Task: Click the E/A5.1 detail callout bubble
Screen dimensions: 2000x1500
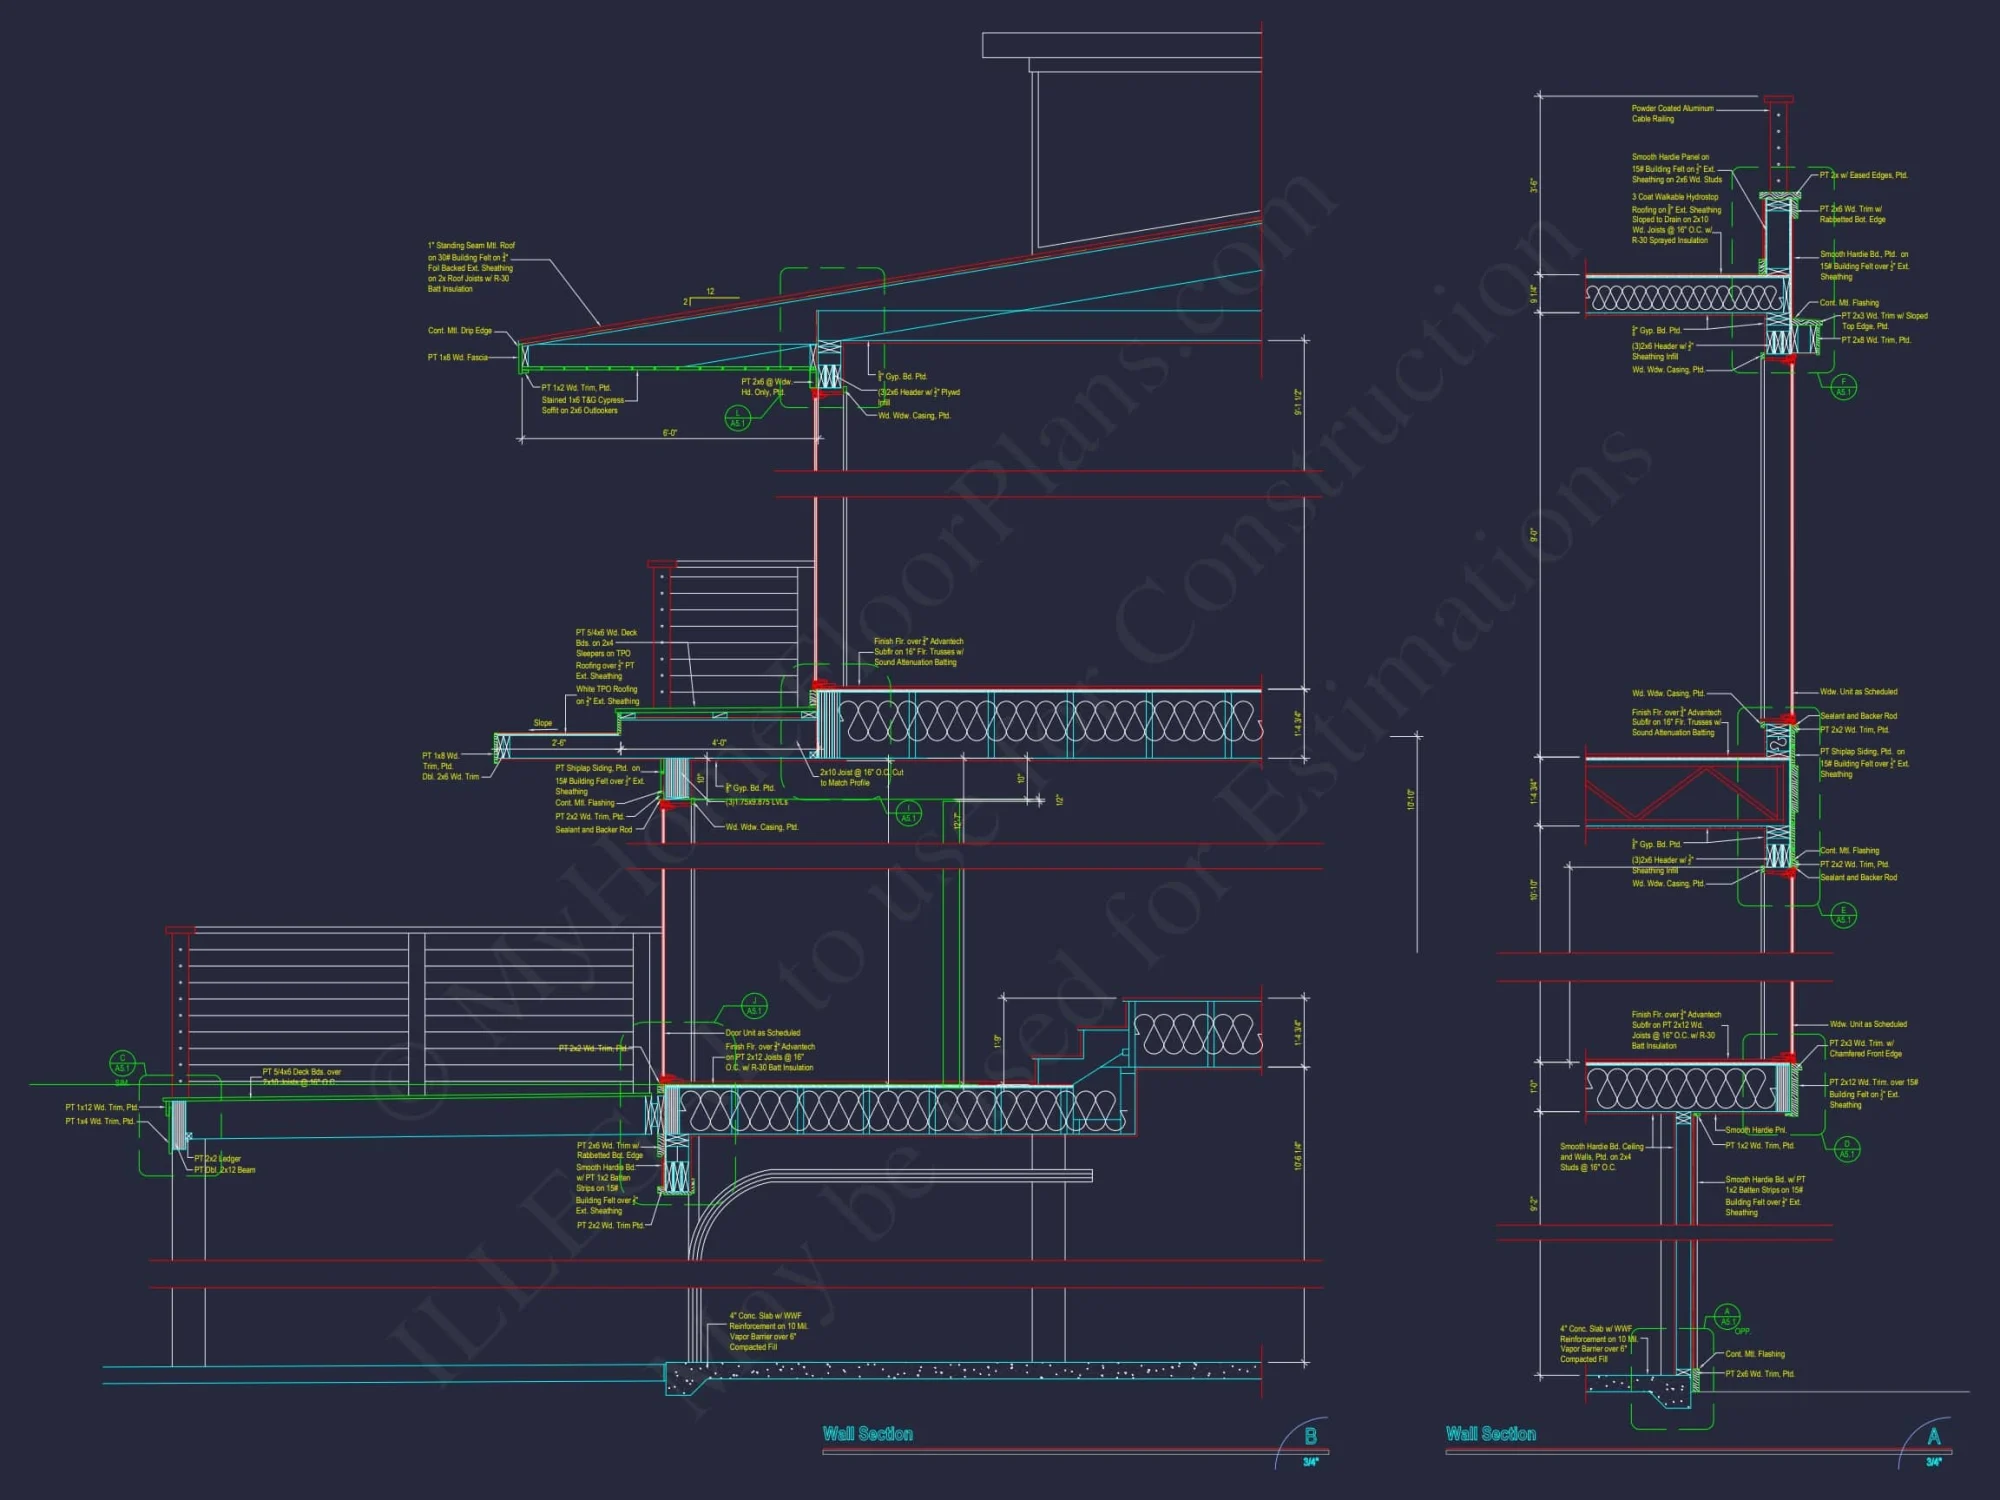Action: (x=1843, y=914)
